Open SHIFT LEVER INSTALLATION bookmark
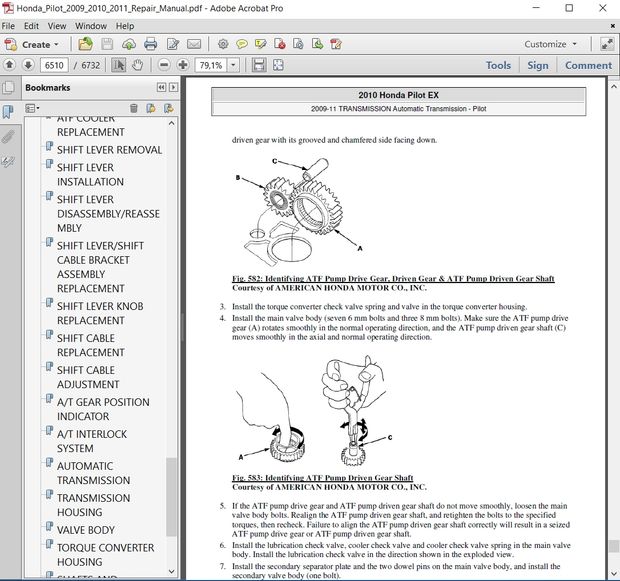Screen dimensions: 620x581 91,175
